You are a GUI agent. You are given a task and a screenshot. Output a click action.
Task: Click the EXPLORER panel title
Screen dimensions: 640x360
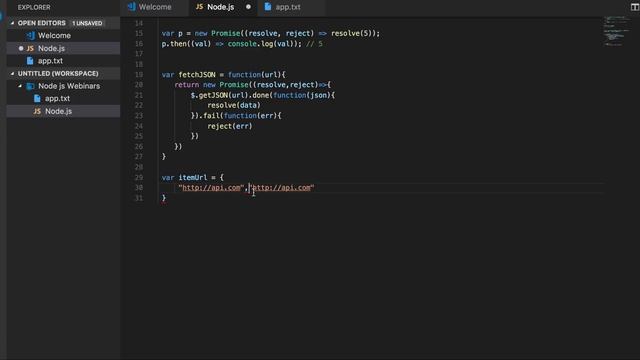[34, 7]
